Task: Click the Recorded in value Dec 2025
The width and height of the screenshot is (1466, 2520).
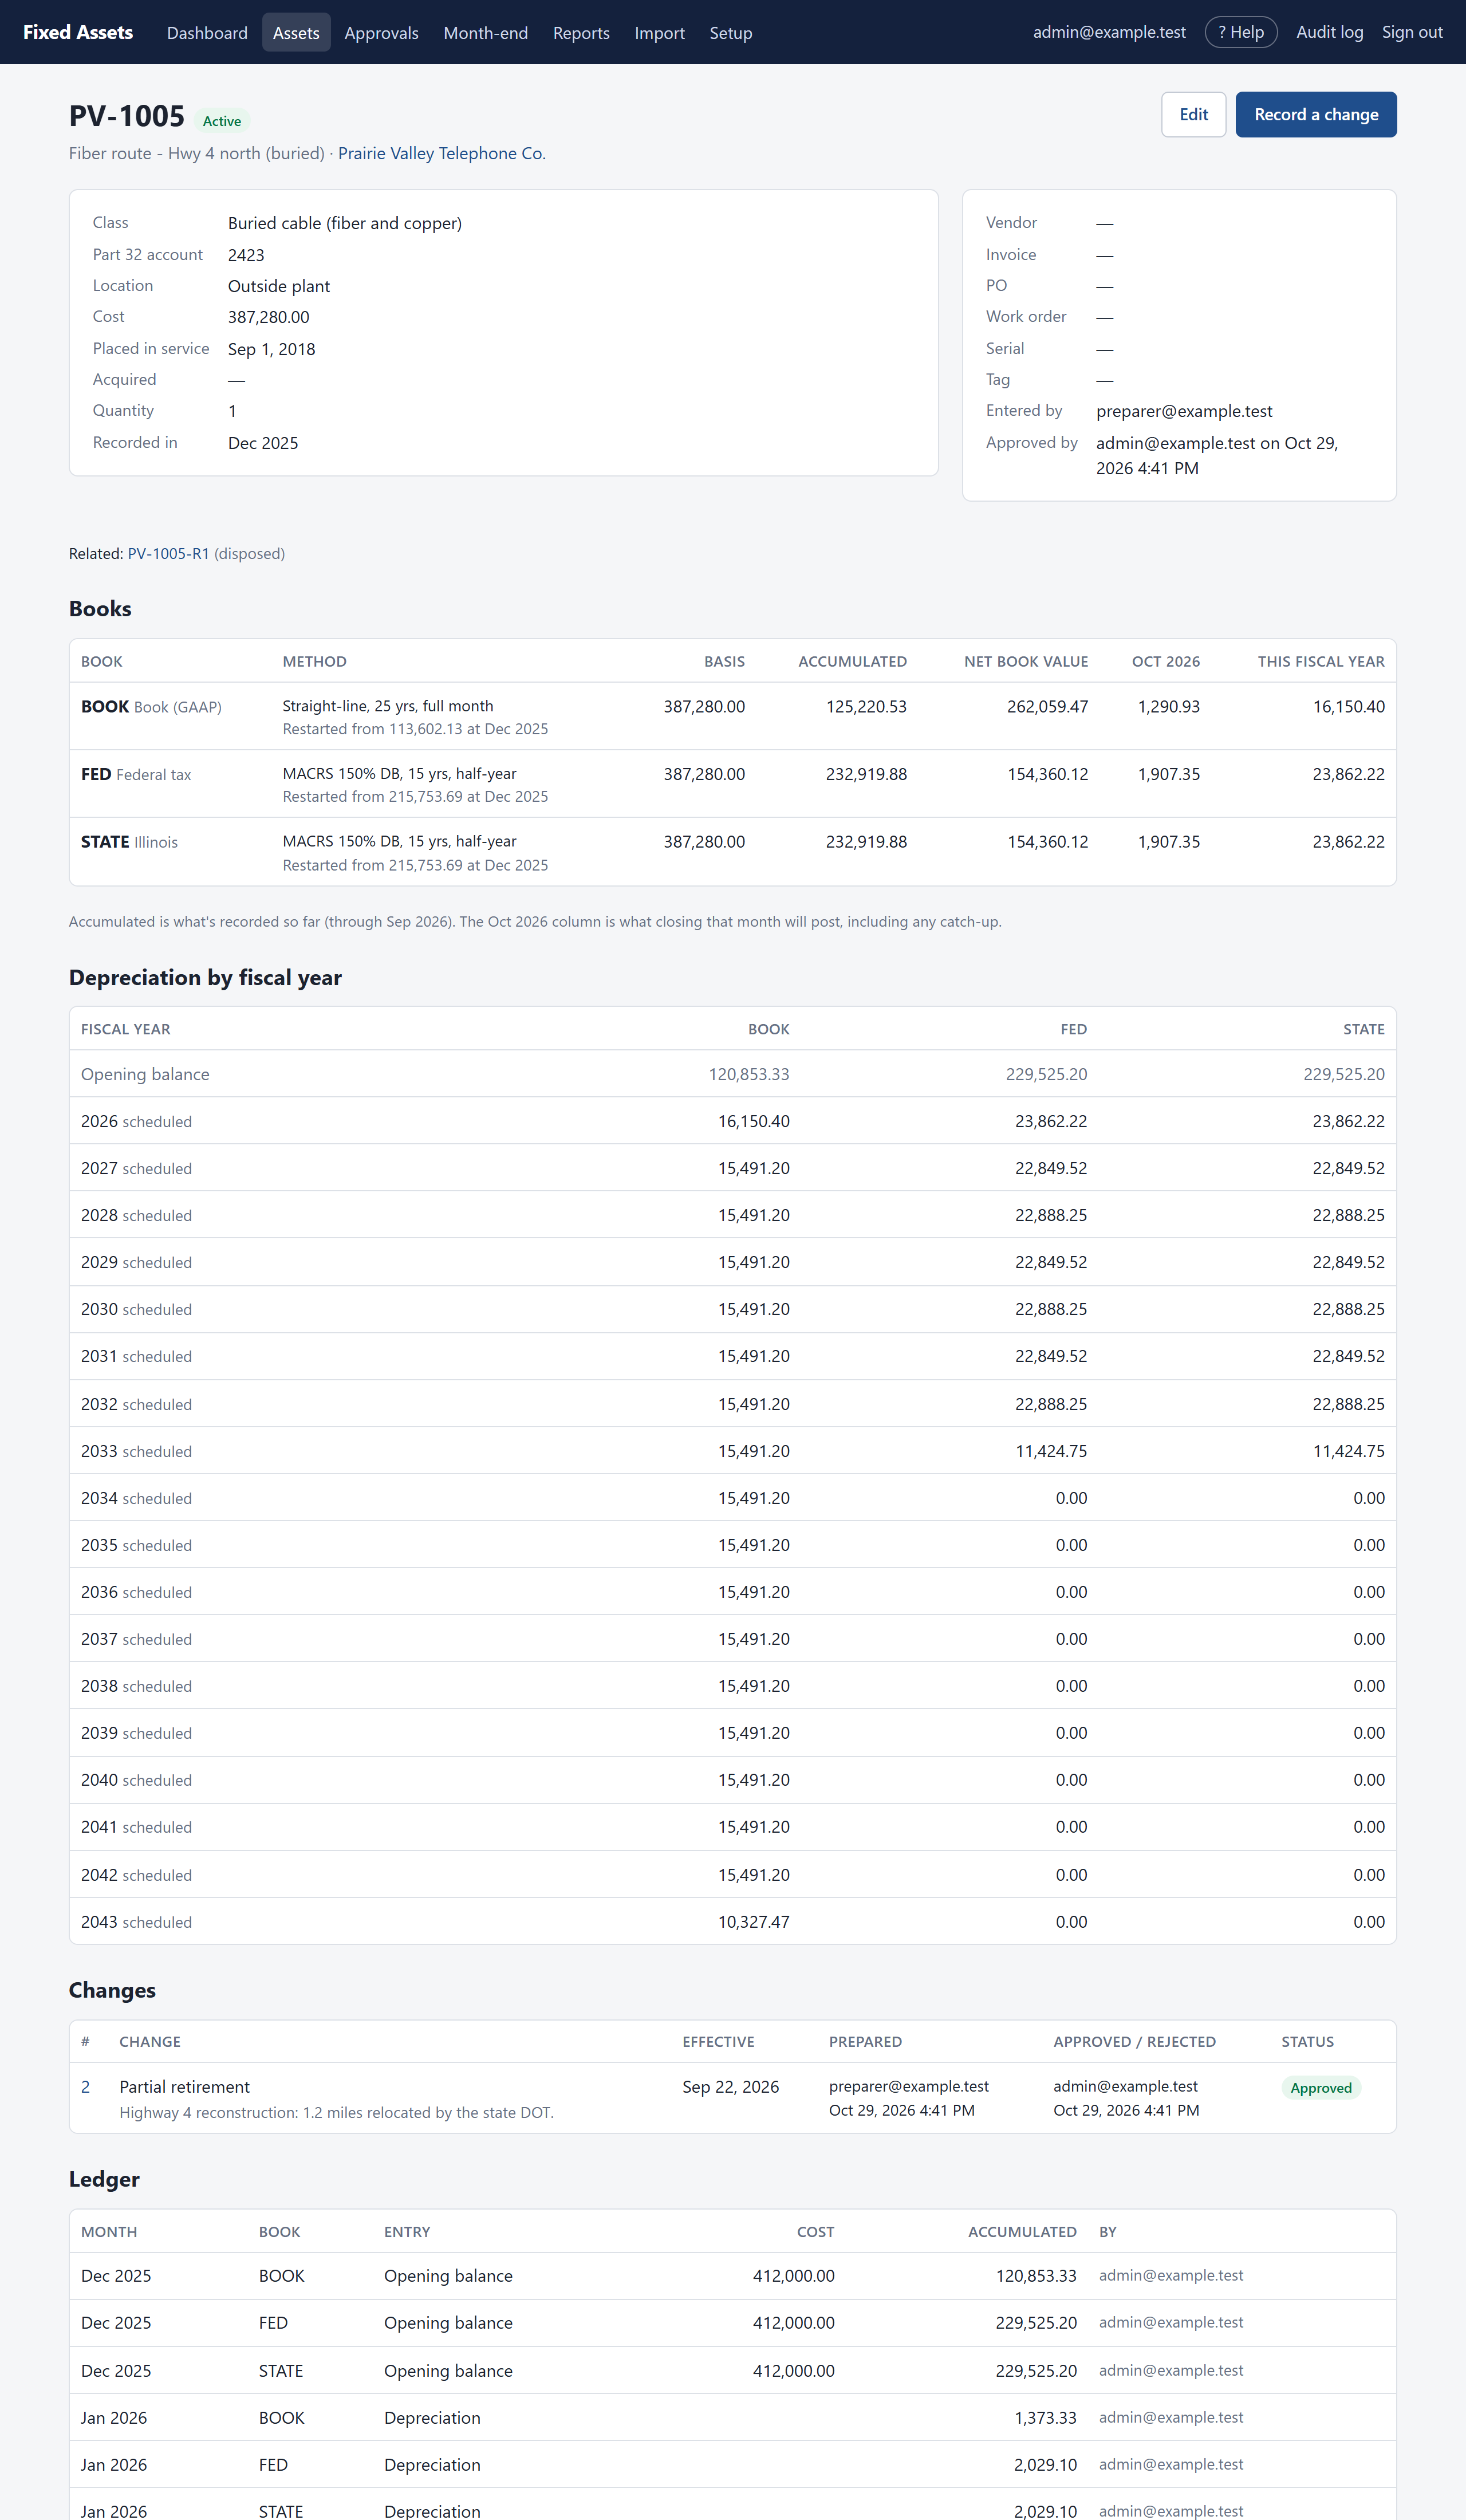Action: coord(263,443)
